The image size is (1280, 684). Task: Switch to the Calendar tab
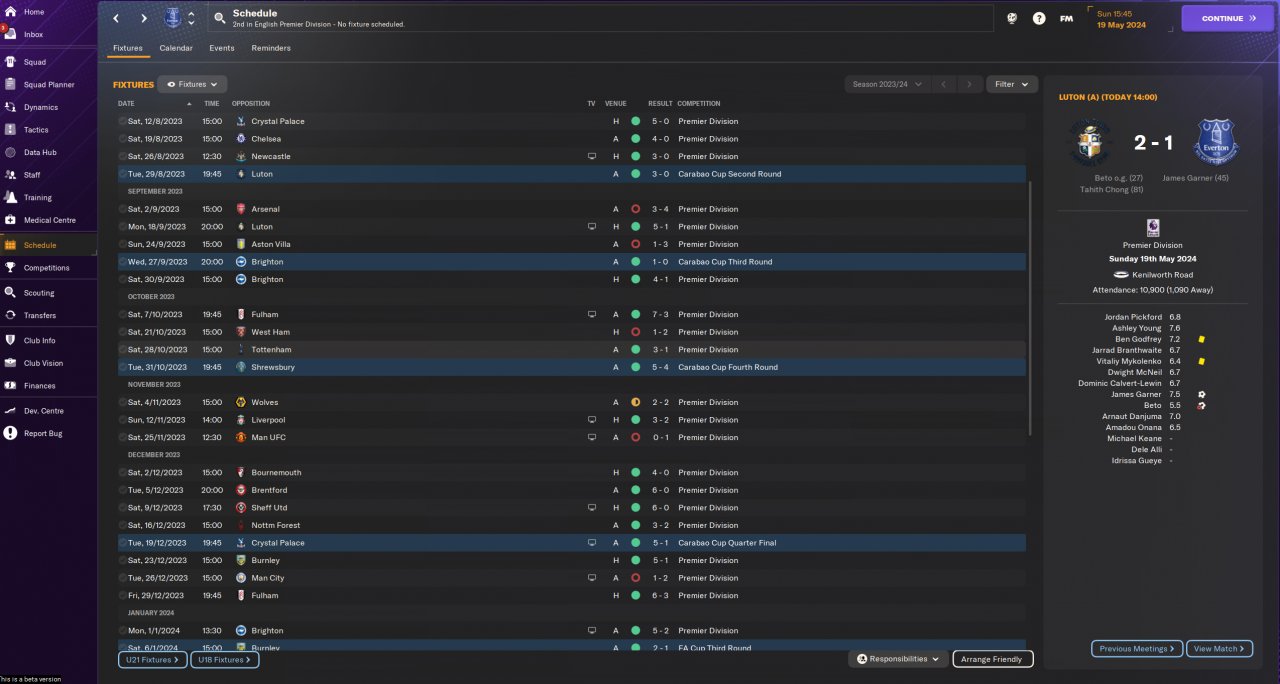(176, 48)
